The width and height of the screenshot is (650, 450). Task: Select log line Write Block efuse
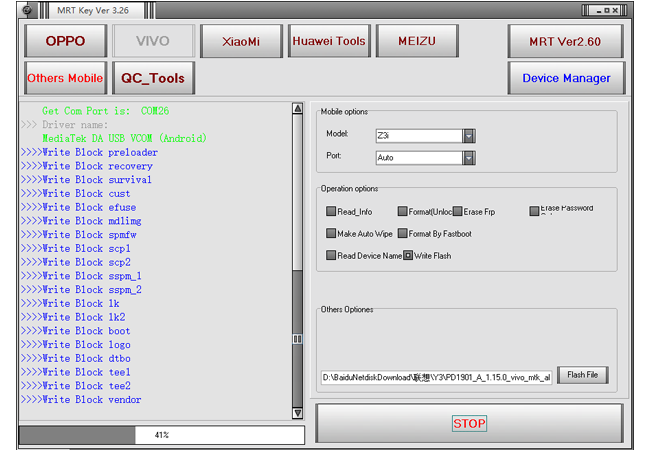78,207
